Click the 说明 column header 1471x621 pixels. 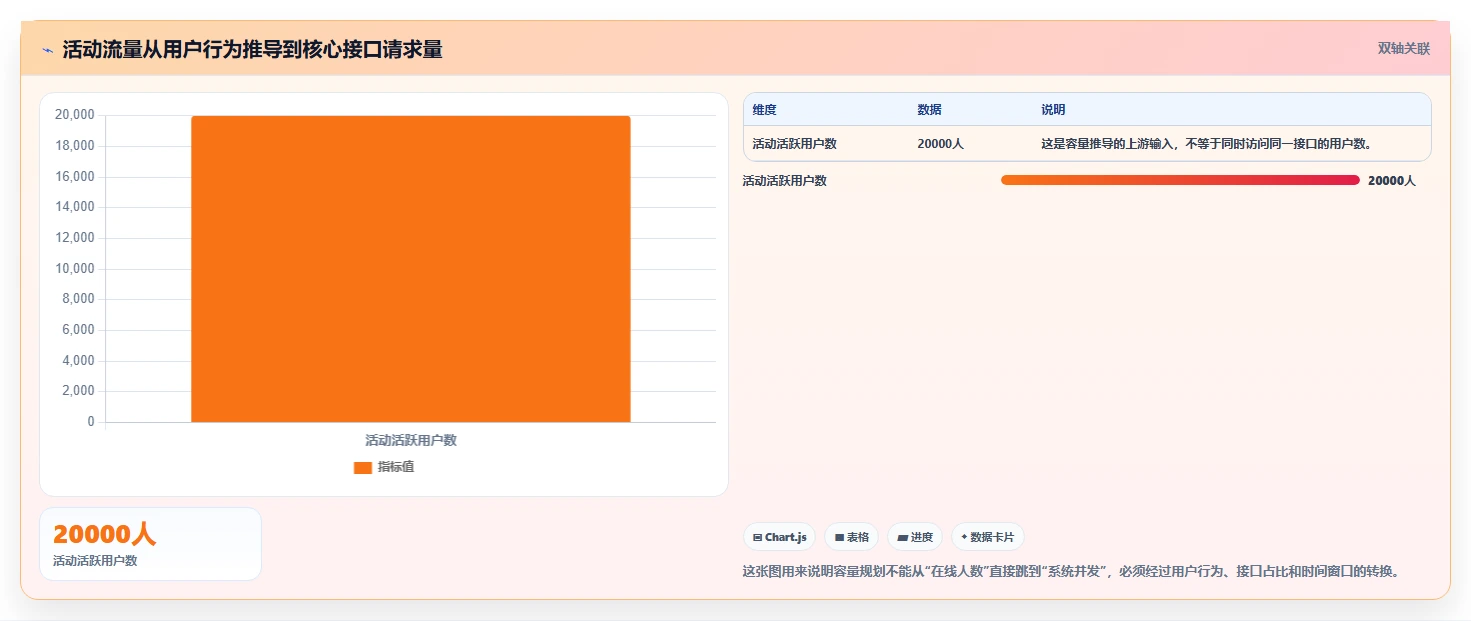[x=1053, y=110]
